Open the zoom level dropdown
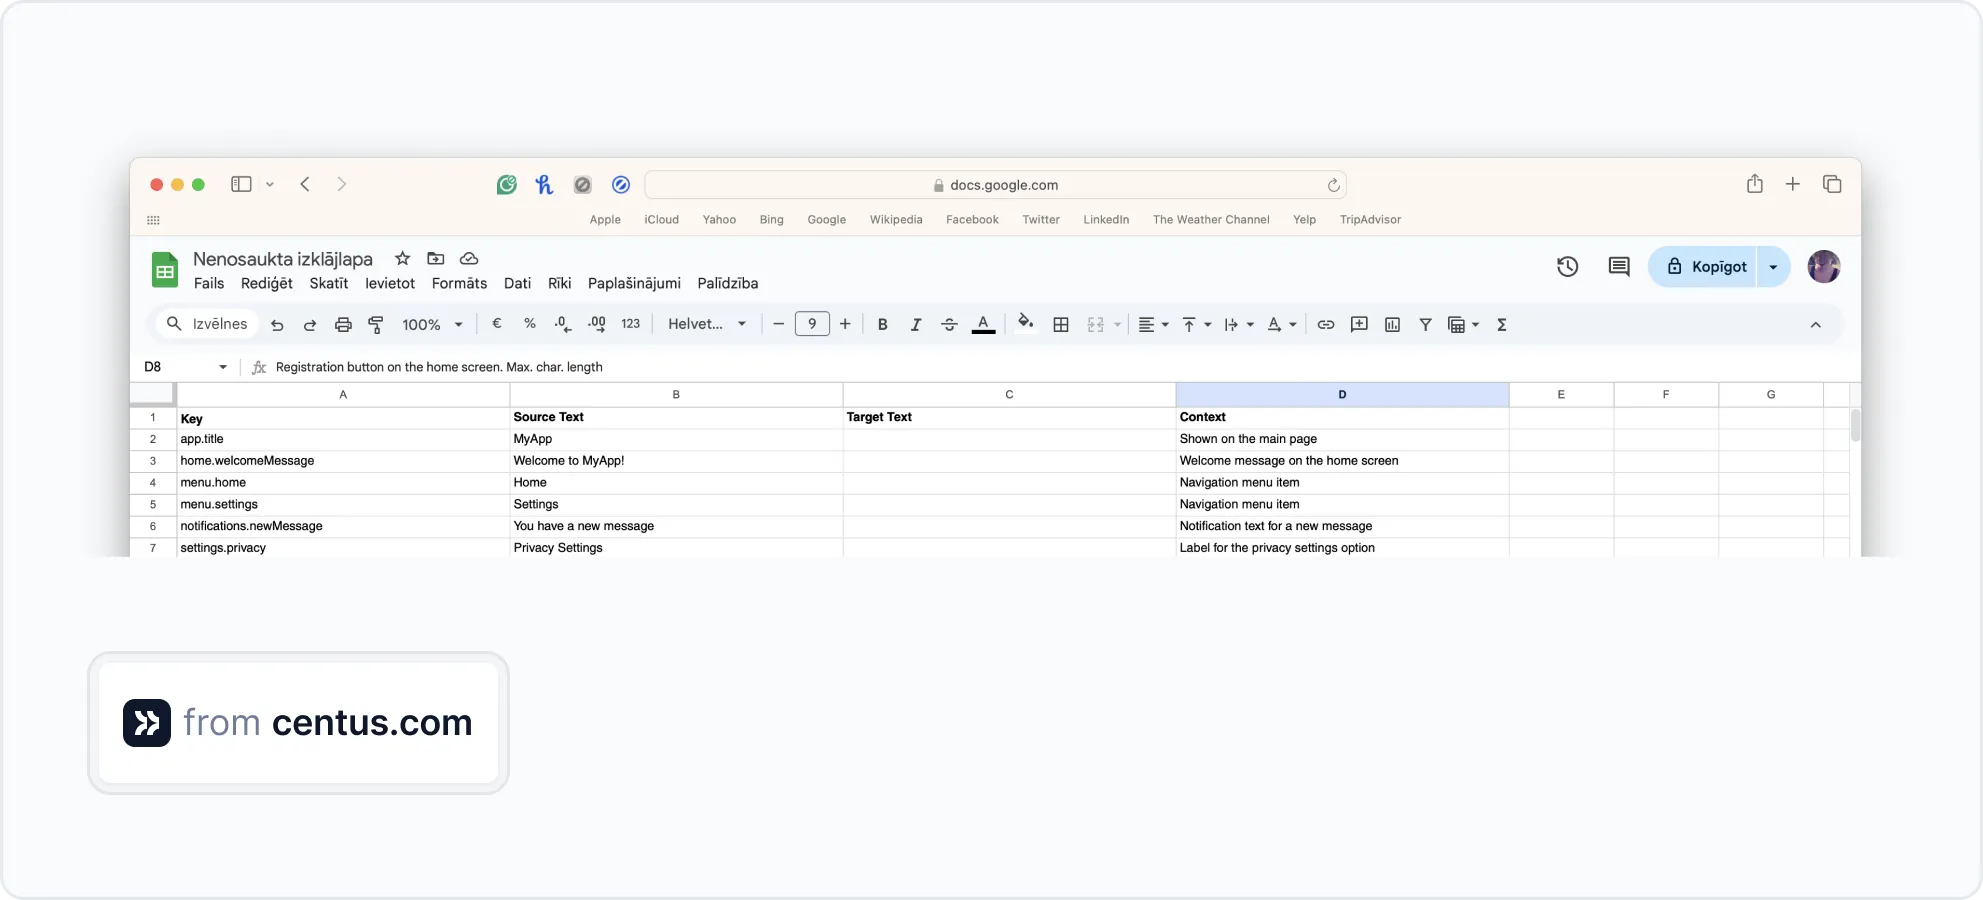This screenshot has width=1983, height=900. 432,324
